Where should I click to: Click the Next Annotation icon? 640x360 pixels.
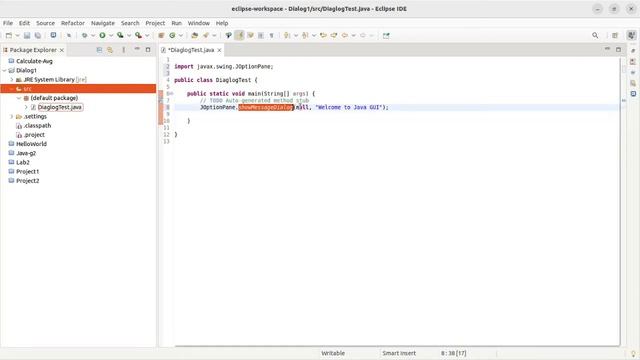[x=287, y=36]
